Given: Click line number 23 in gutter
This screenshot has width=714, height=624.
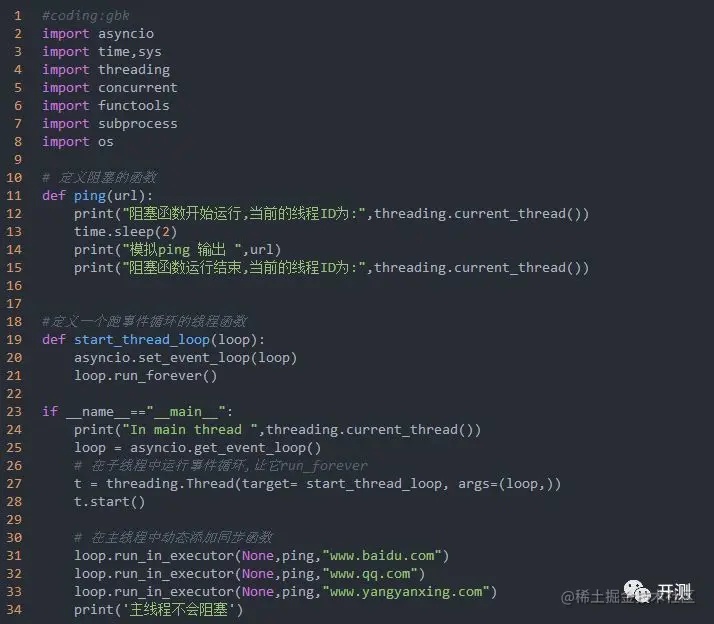Looking at the screenshot, I should click(x=14, y=412).
